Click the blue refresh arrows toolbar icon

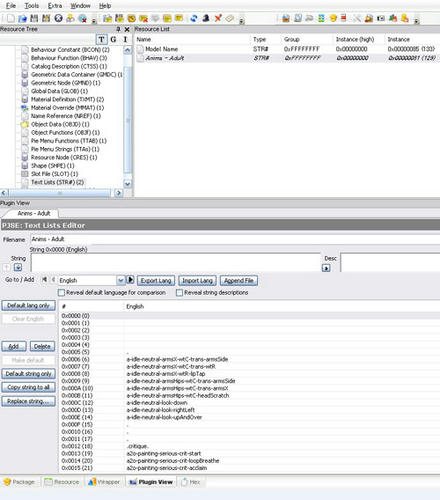point(194,18)
